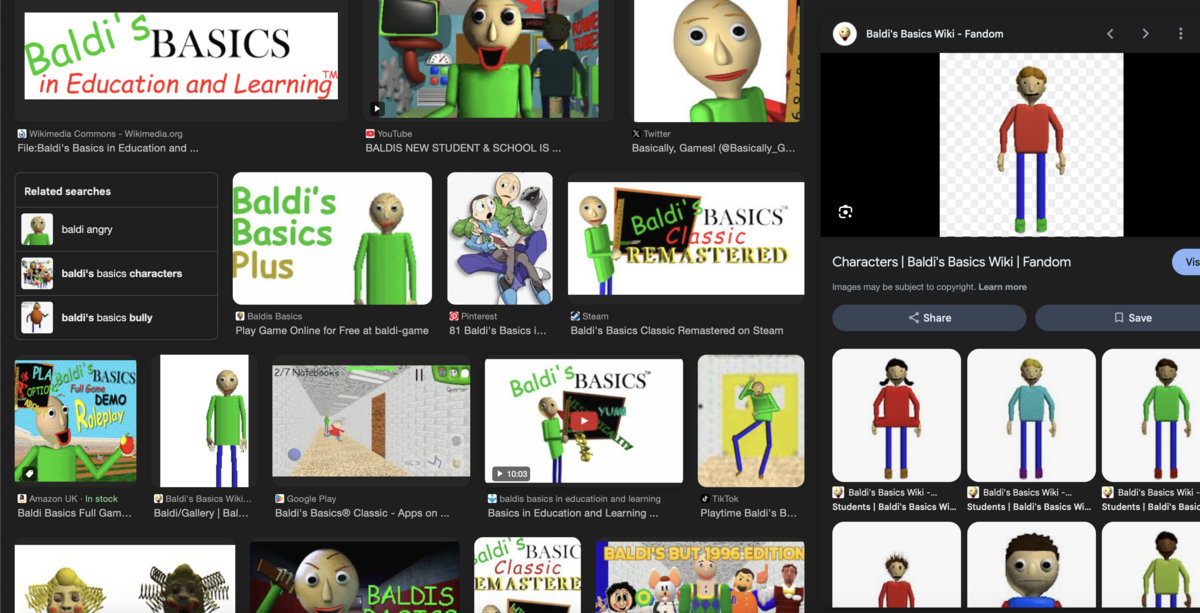Screen dimensions: 1200x613
Task: Open Baldi's Basics Classic Remastered Steam image
Action: click(685, 238)
